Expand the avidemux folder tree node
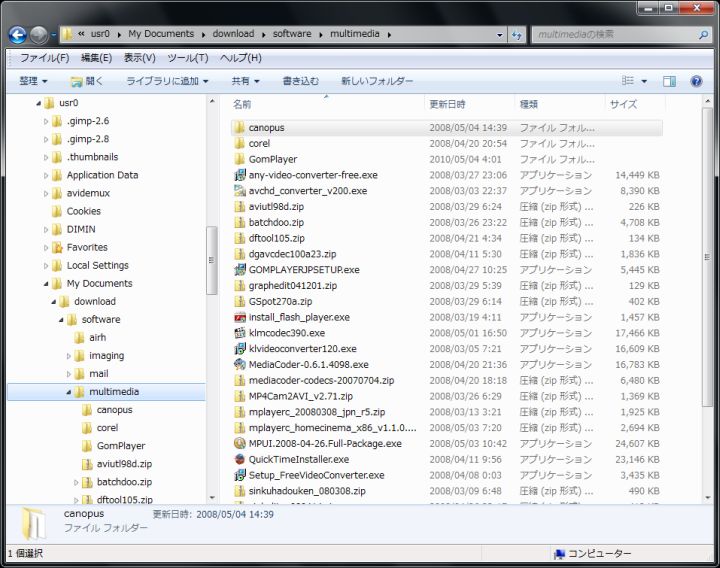Viewport: 720px width, 568px height. (45, 193)
